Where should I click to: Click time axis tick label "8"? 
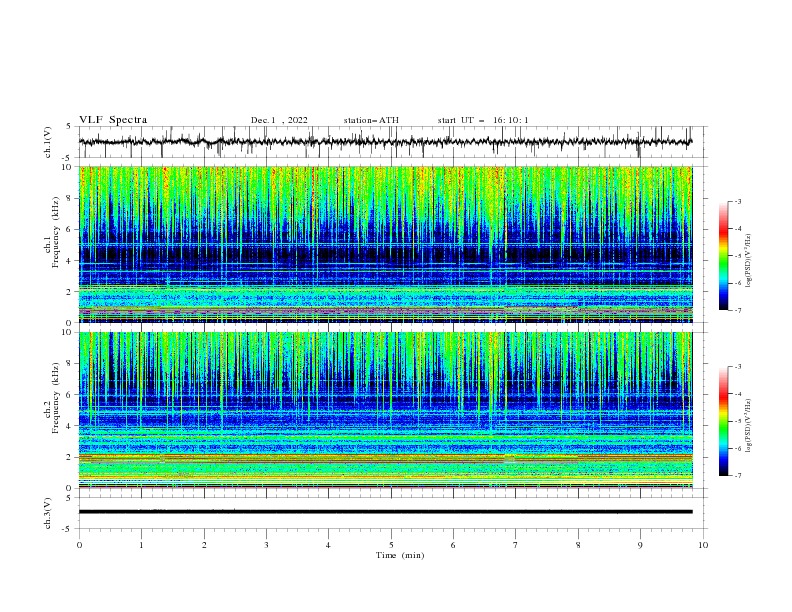click(578, 545)
